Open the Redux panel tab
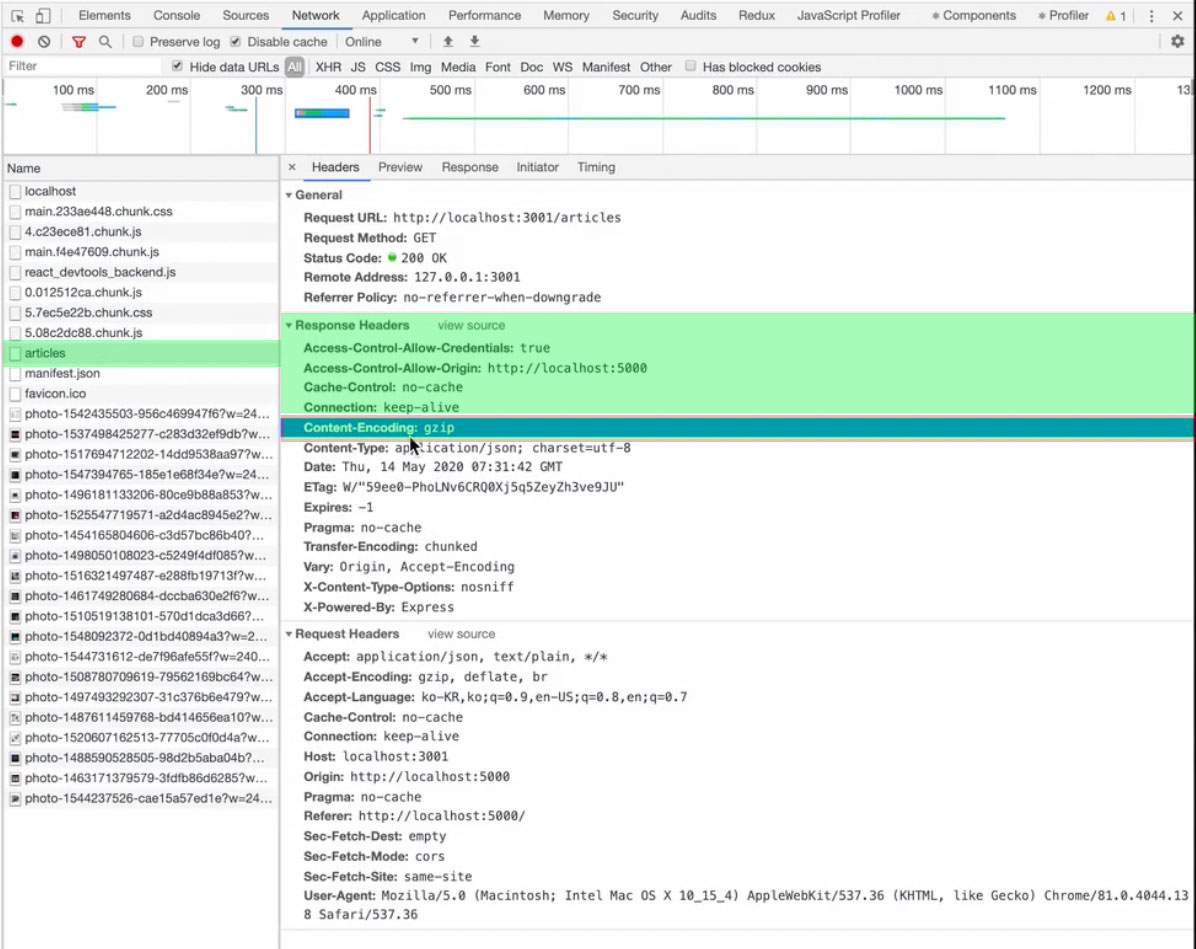The height and width of the screenshot is (949, 1196). click(x=757, y=15)
